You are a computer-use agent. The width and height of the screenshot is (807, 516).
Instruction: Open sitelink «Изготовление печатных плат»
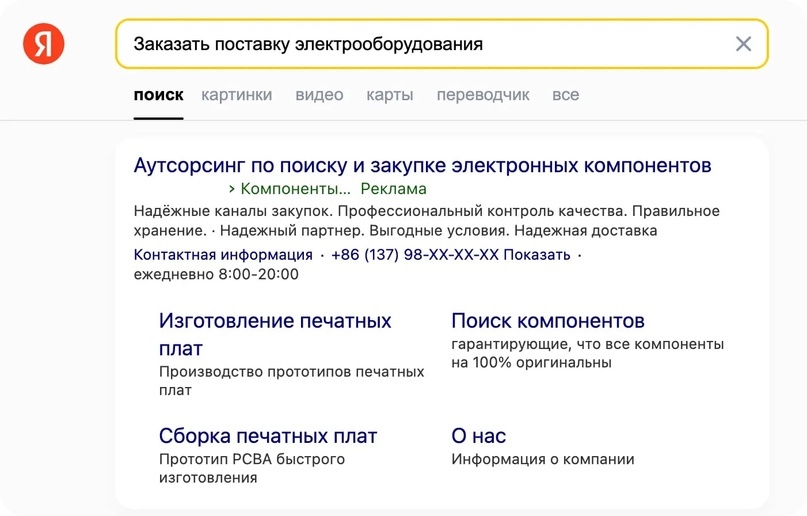click(275, 334)
